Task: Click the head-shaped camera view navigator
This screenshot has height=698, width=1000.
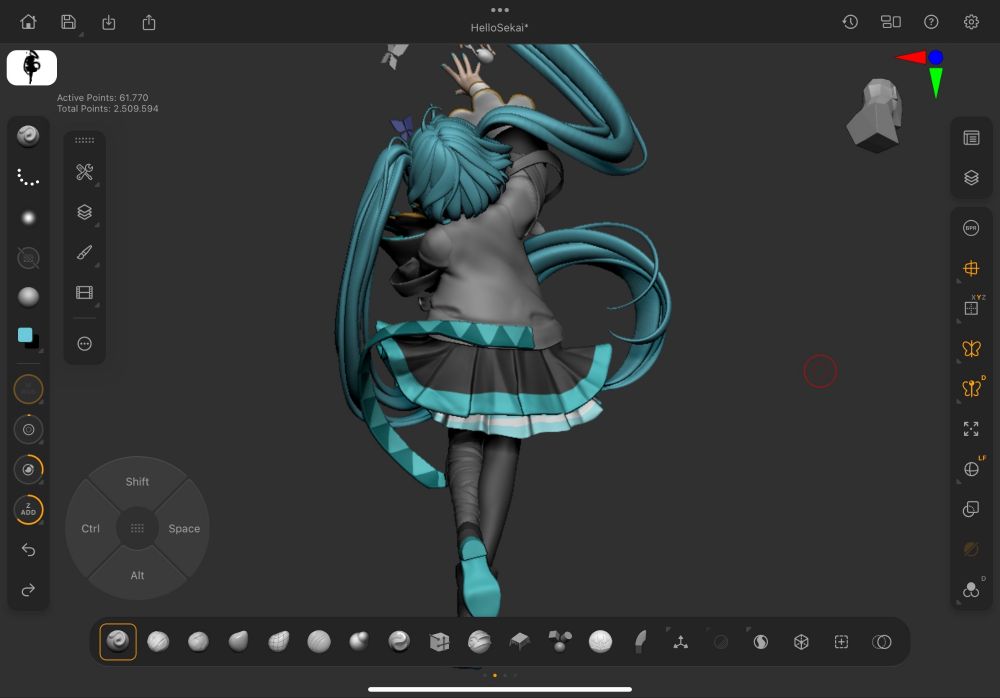Action: pos(876,115)
